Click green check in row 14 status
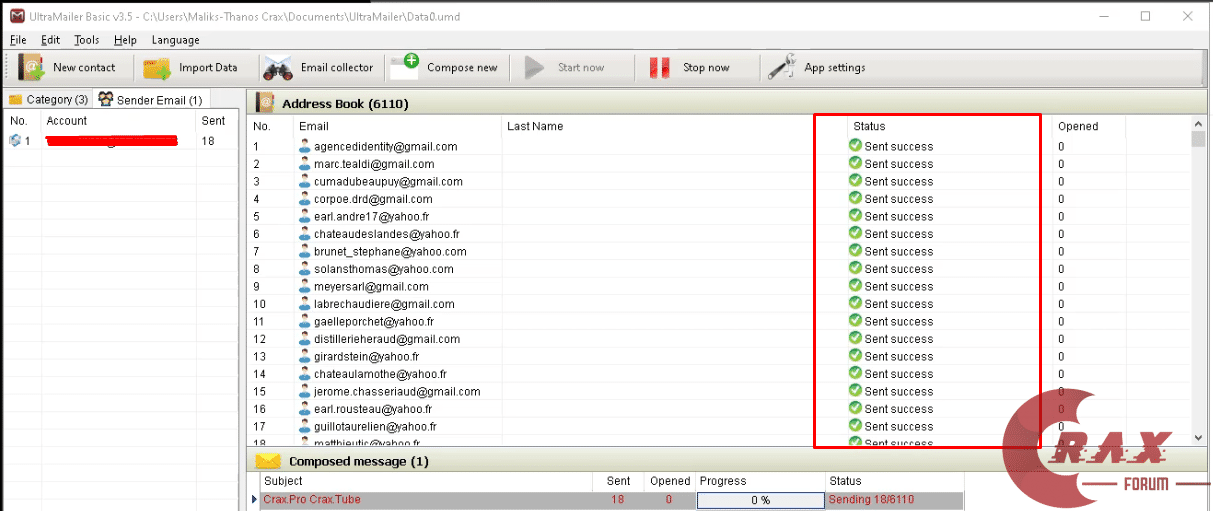 [855, 373]
